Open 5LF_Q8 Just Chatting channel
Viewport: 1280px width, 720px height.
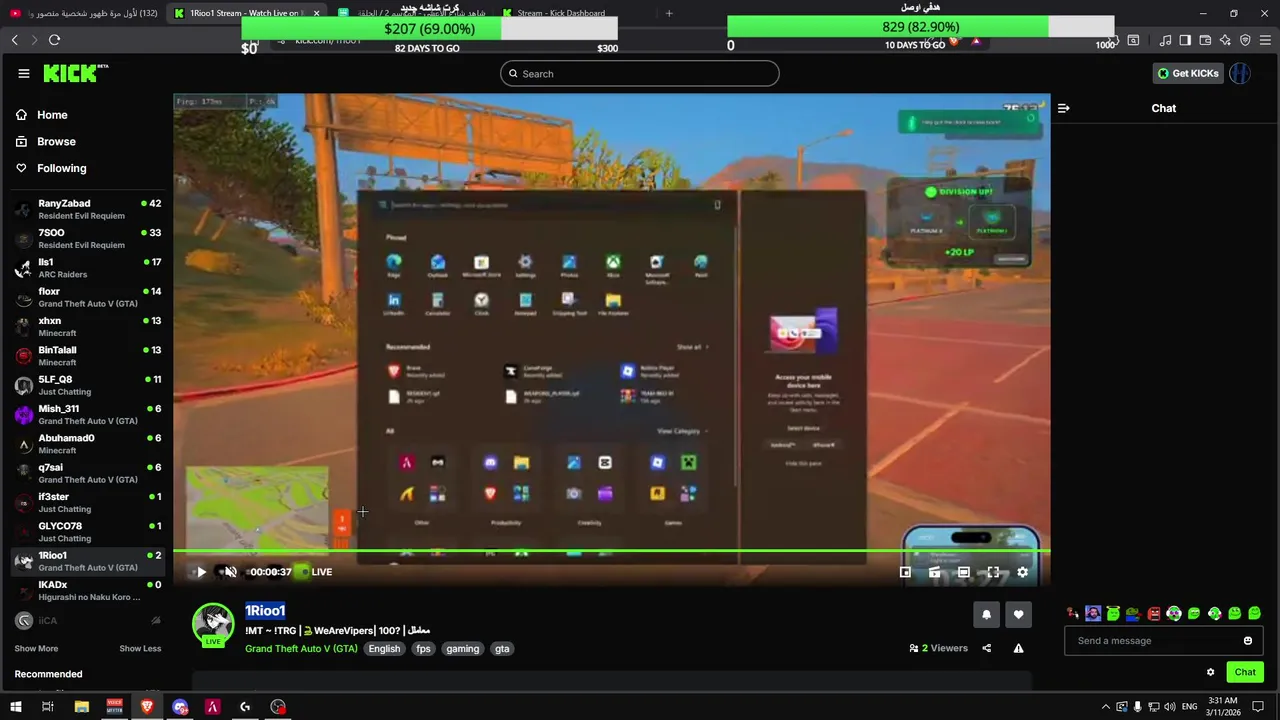click(88, 385)
